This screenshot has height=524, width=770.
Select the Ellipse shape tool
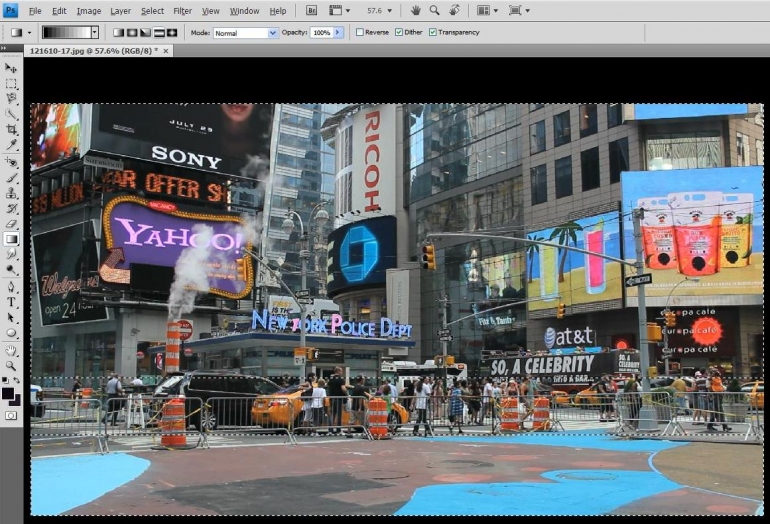11,333
